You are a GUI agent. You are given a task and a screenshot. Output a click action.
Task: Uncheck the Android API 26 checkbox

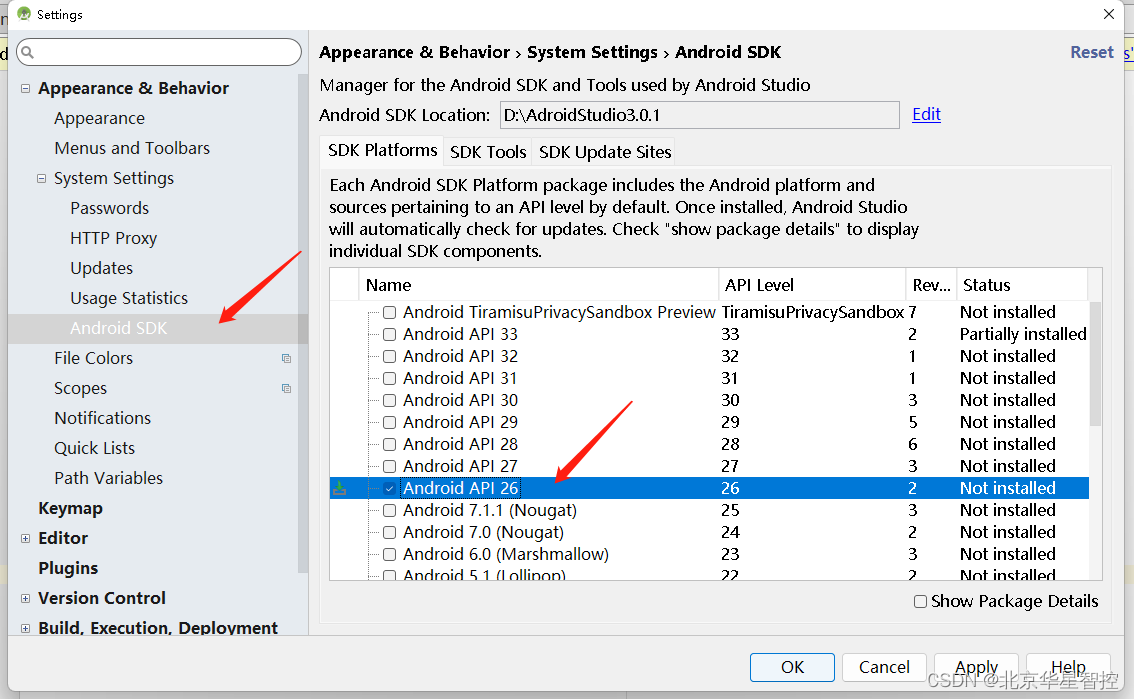(x=388, y=488)
